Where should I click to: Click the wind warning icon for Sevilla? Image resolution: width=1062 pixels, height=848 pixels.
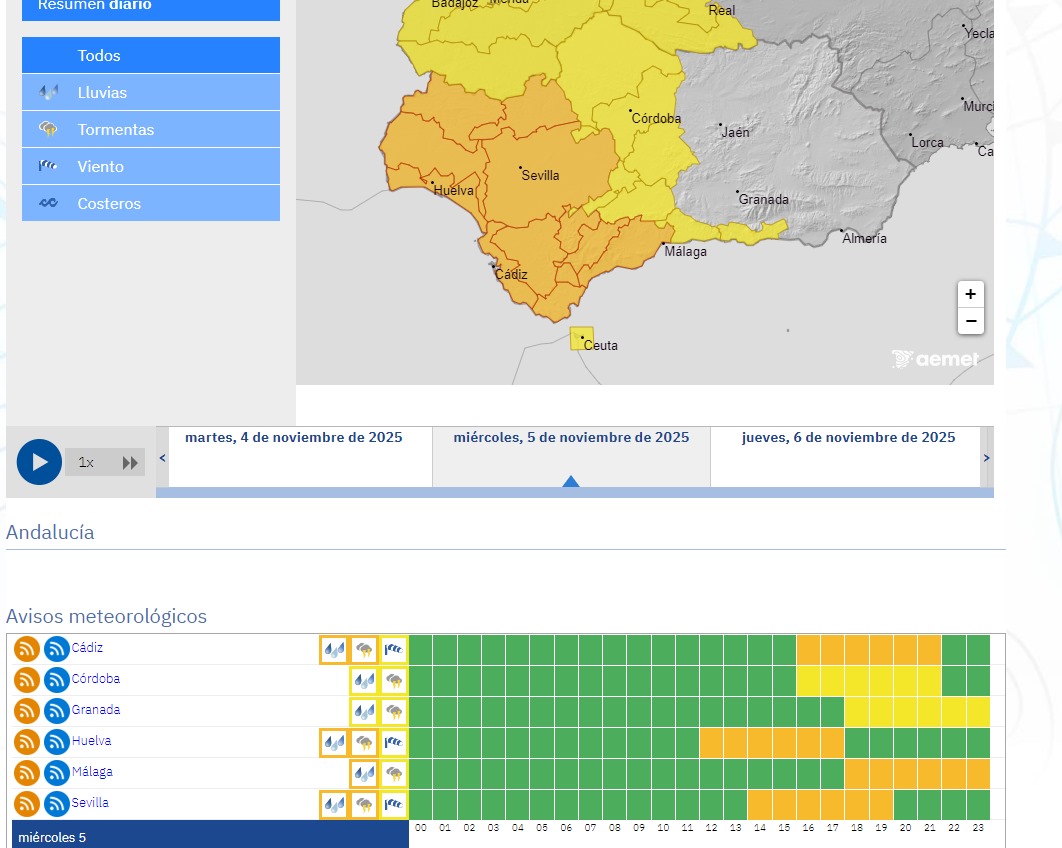tap(394, 805)
